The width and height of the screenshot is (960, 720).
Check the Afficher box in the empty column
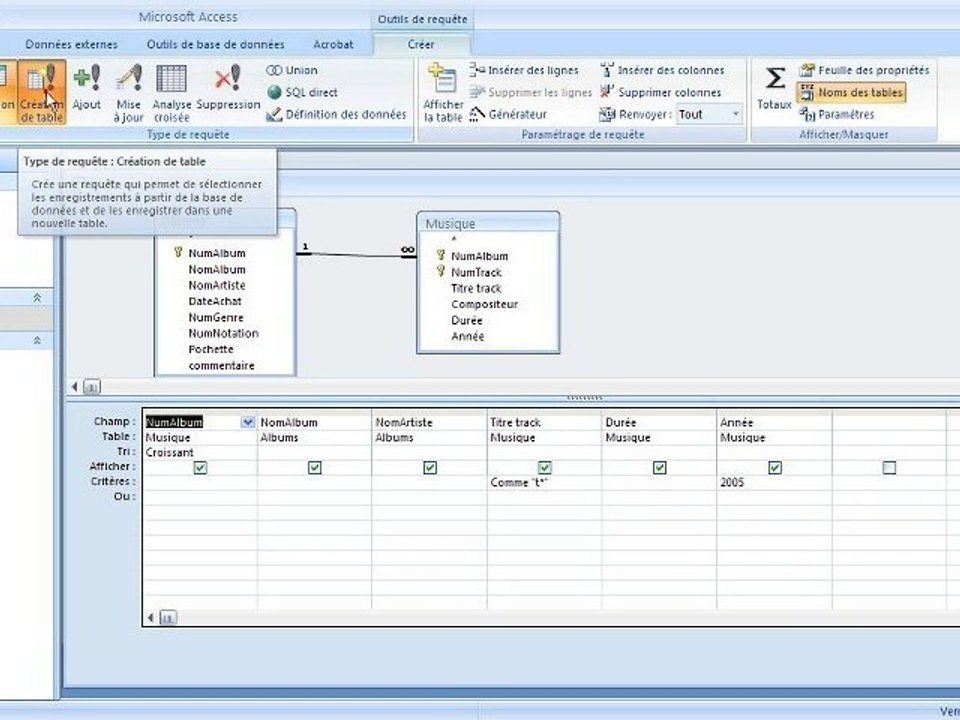[x=890, y=468]
